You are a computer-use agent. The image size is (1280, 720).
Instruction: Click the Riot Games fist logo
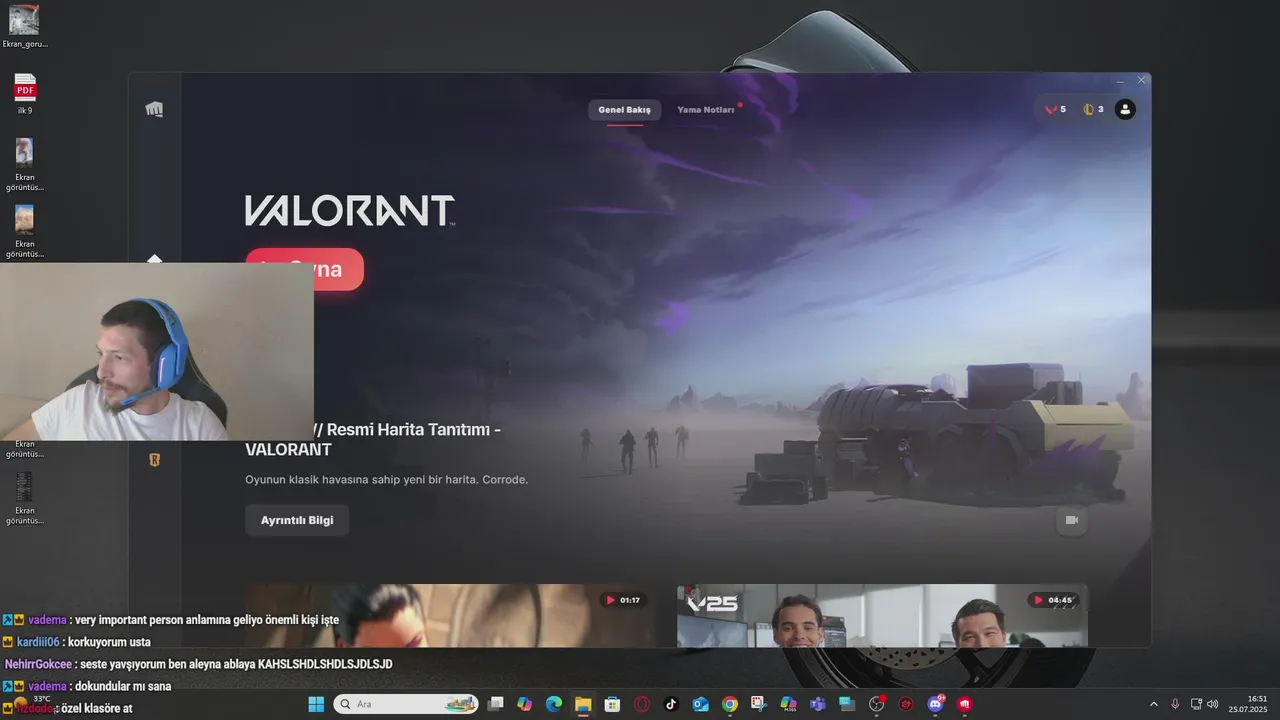[154, 109]
